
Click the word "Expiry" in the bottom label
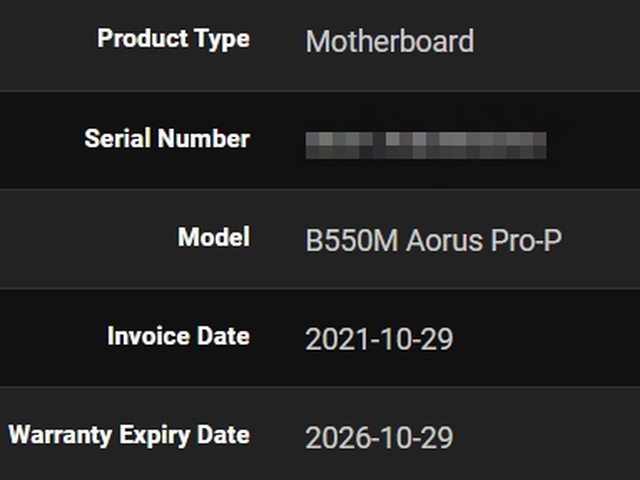pyautogui.click(x=160, y=435)
